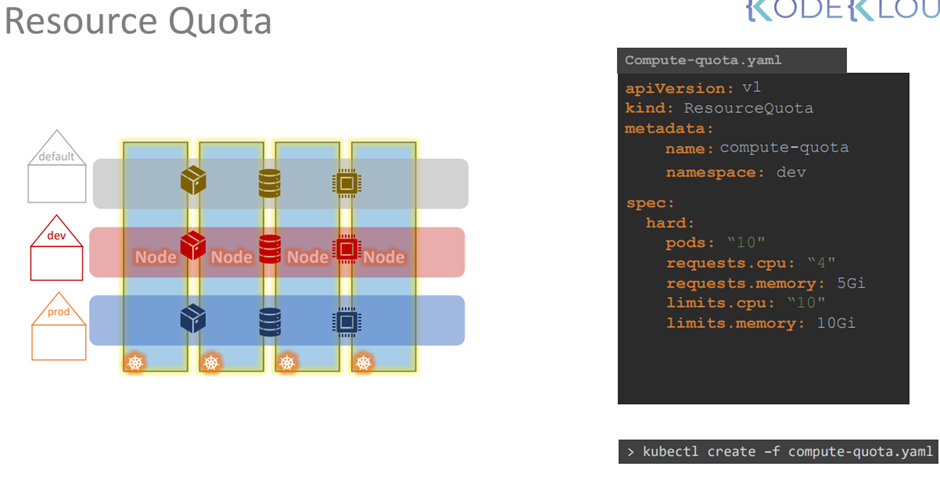
Task: Click the kubectl create -f compute-quota.yaml command
Action: click(x=778, y=452)
